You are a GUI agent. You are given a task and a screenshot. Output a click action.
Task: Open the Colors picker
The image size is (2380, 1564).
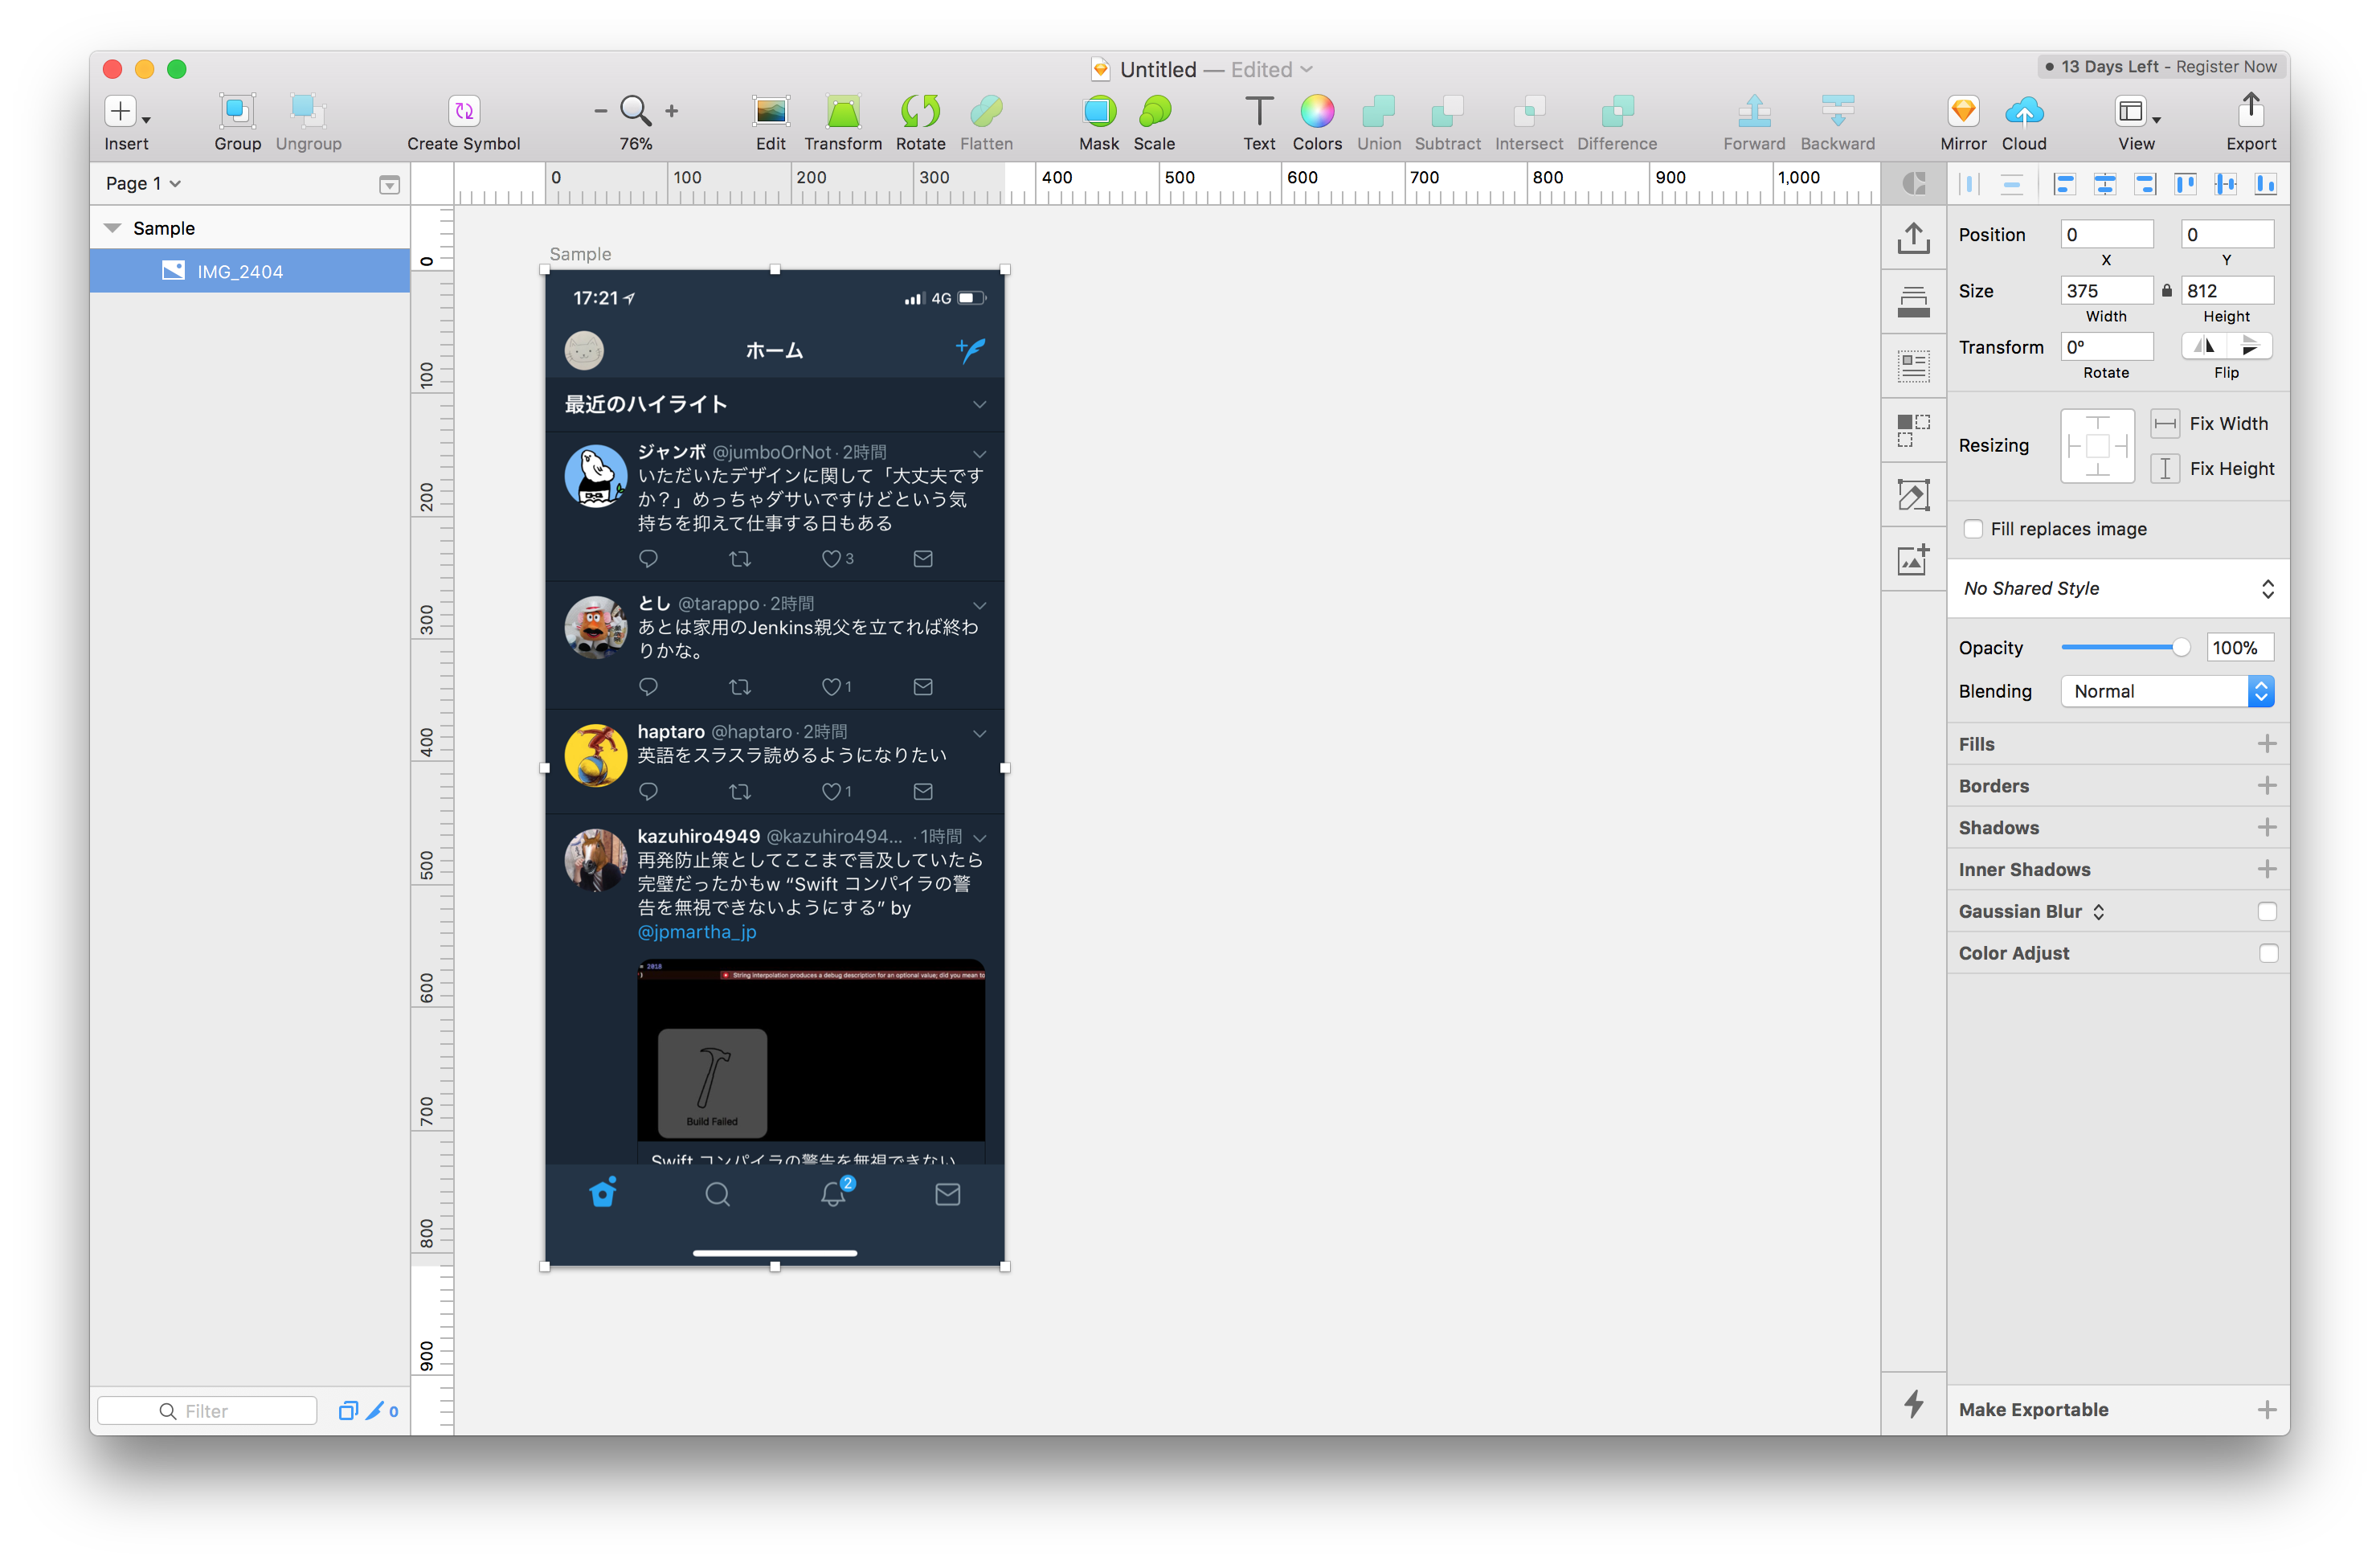coord(1317,111)
